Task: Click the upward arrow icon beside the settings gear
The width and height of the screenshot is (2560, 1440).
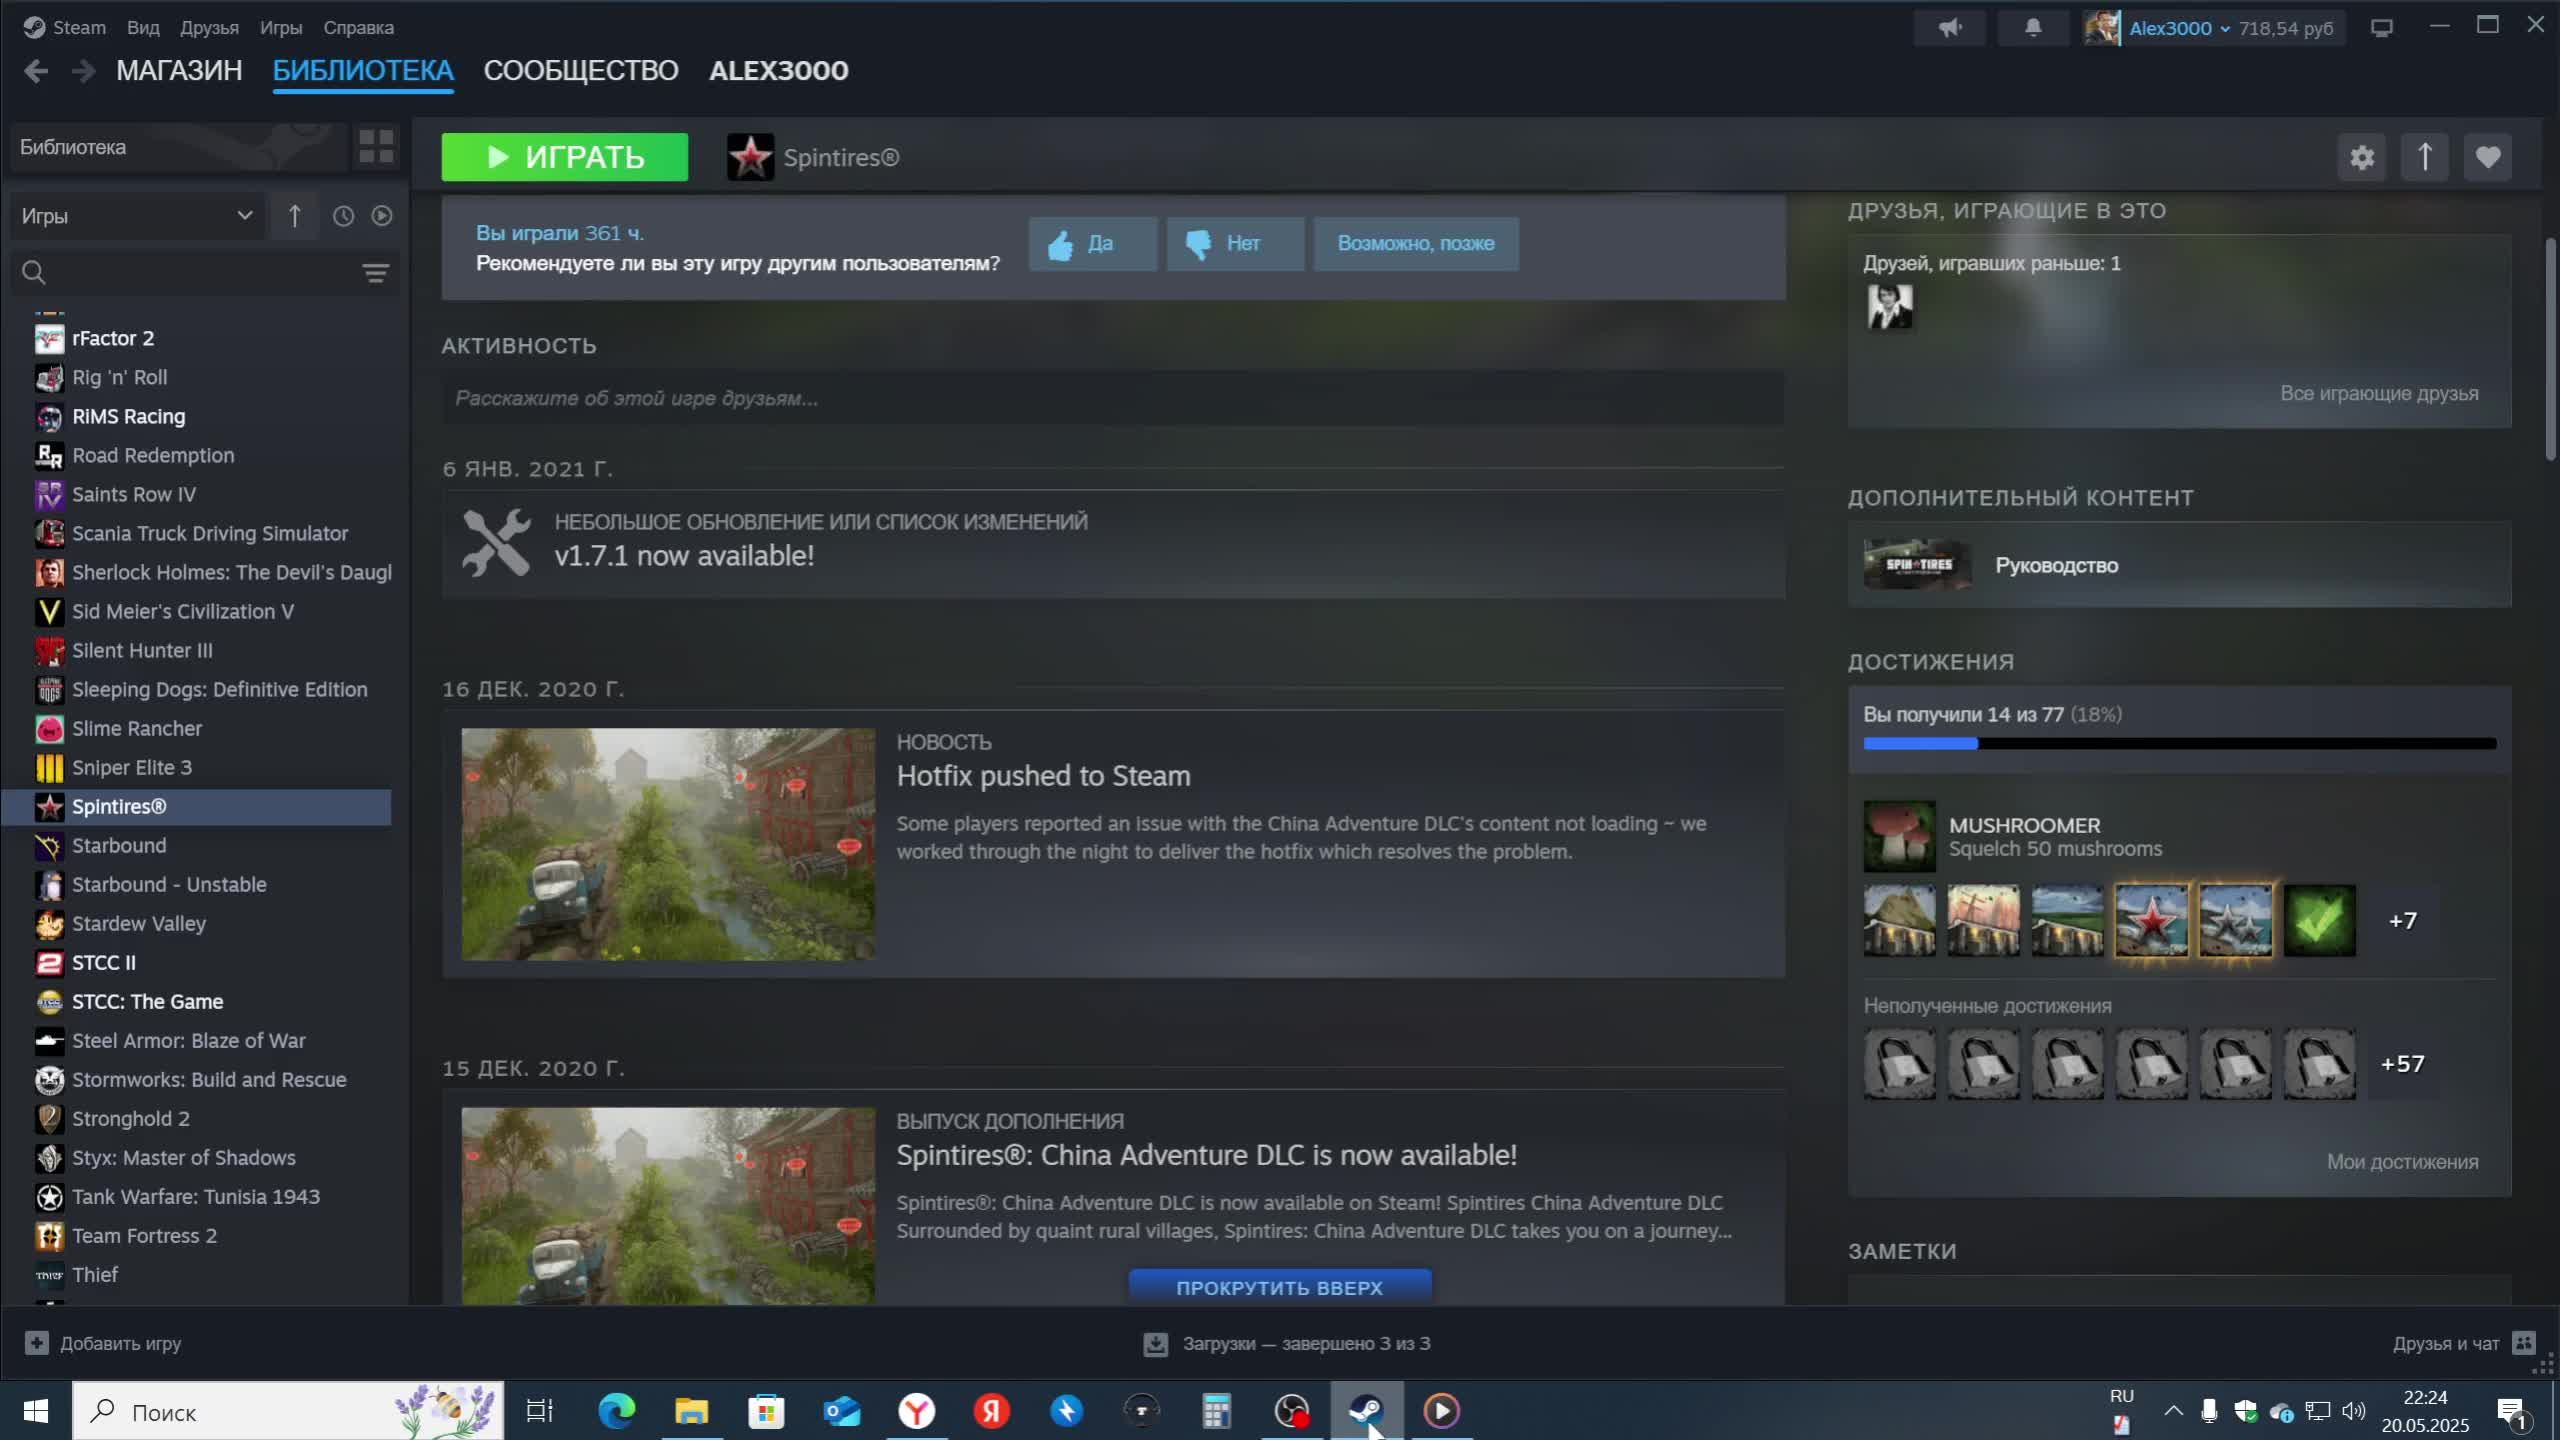Action: click(x=2424, y=158)
